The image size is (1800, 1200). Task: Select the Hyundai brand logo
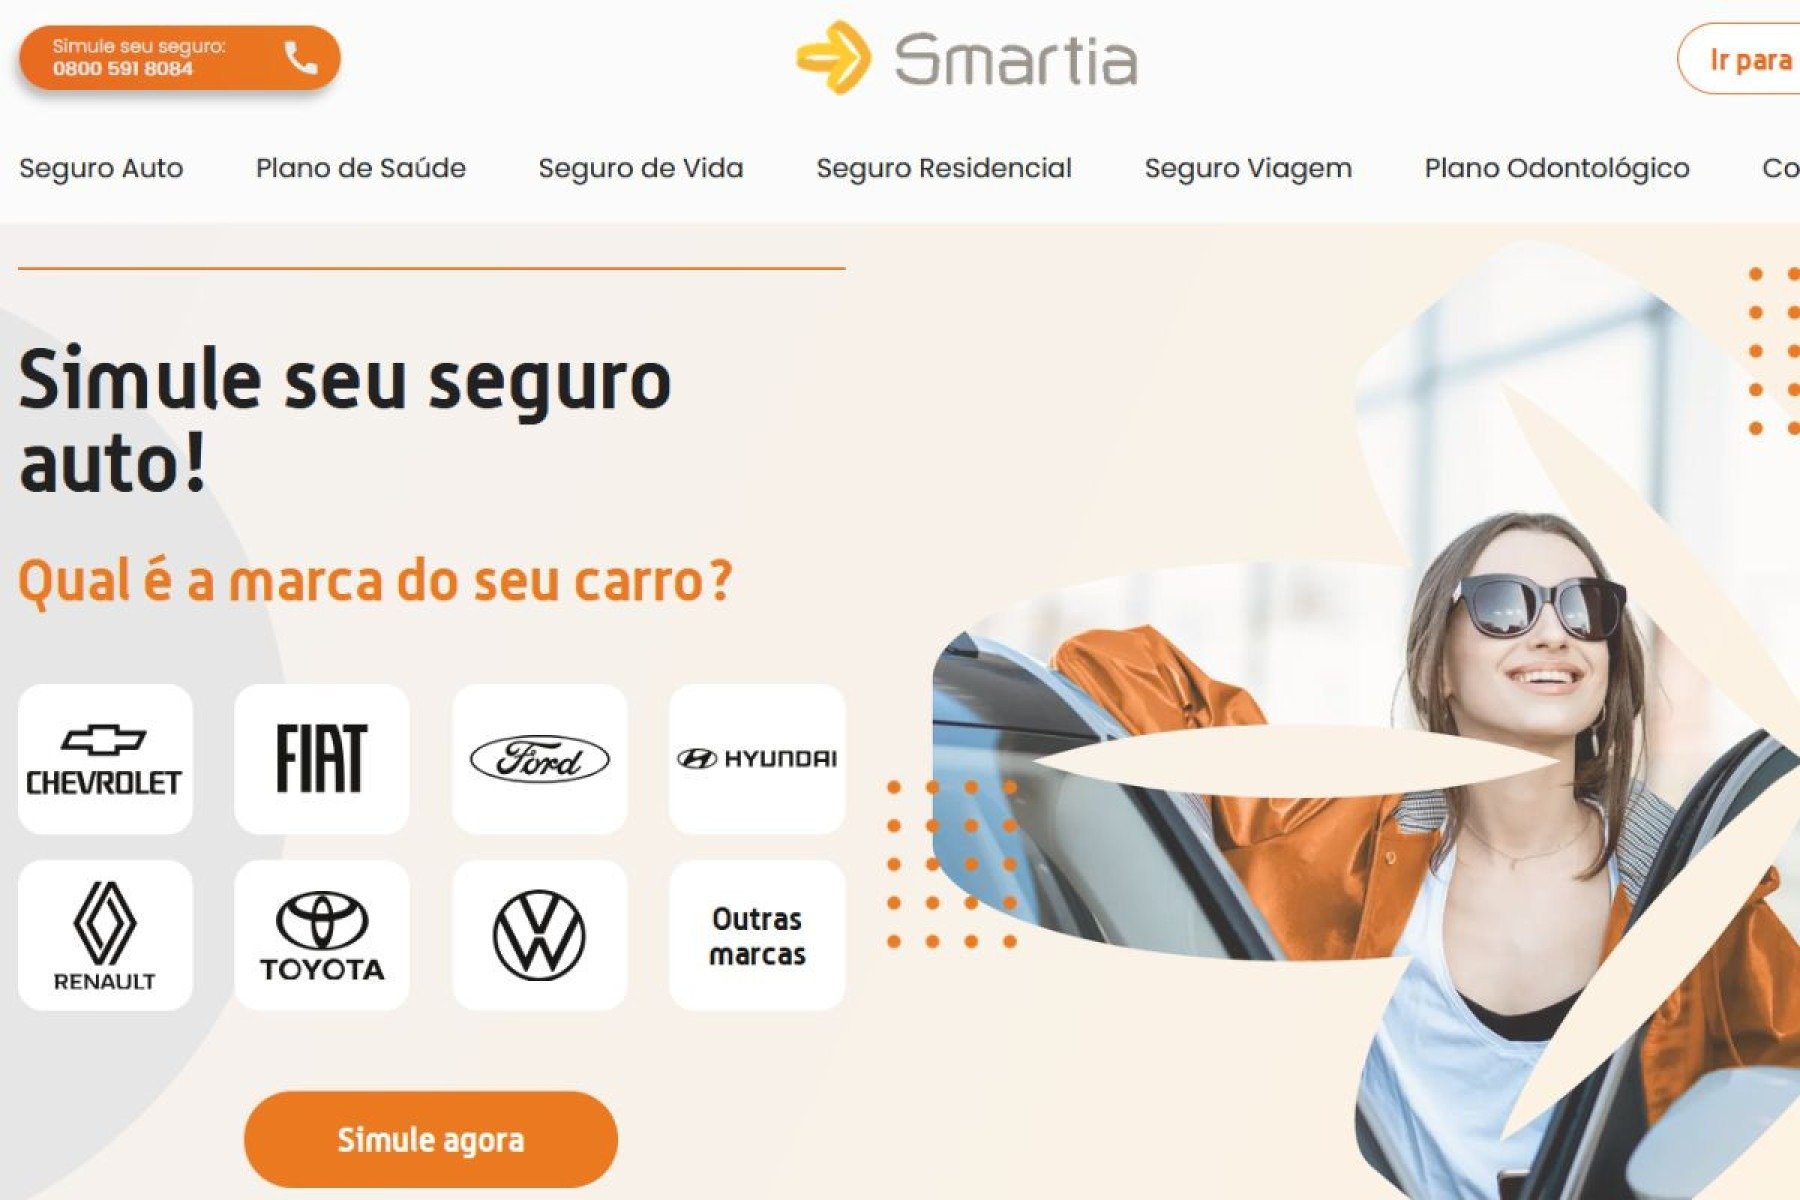757,759
